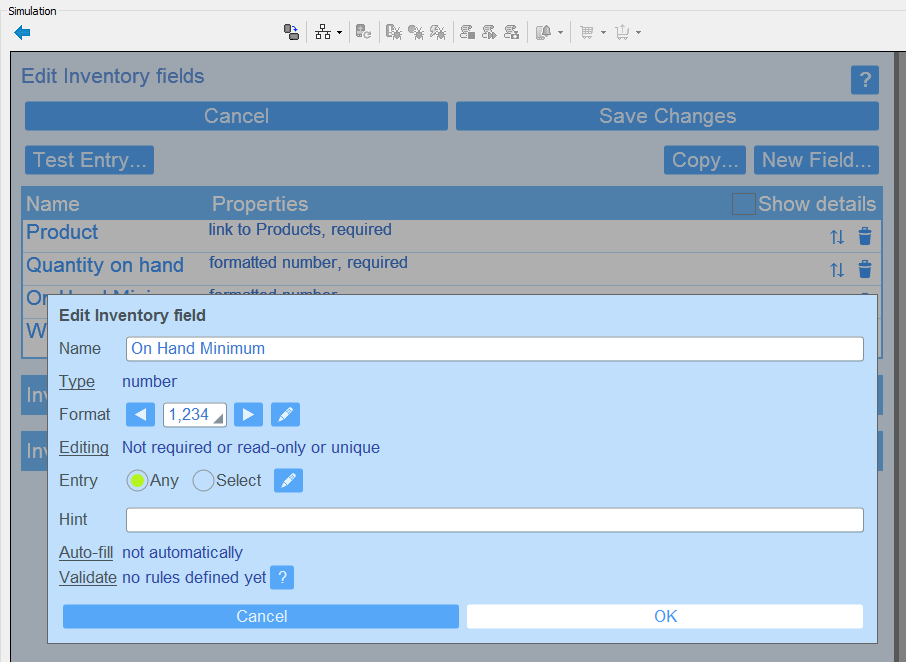Click the network structure diagram icon
This screenshot has height=662, width=906.
tap(323, 32)
